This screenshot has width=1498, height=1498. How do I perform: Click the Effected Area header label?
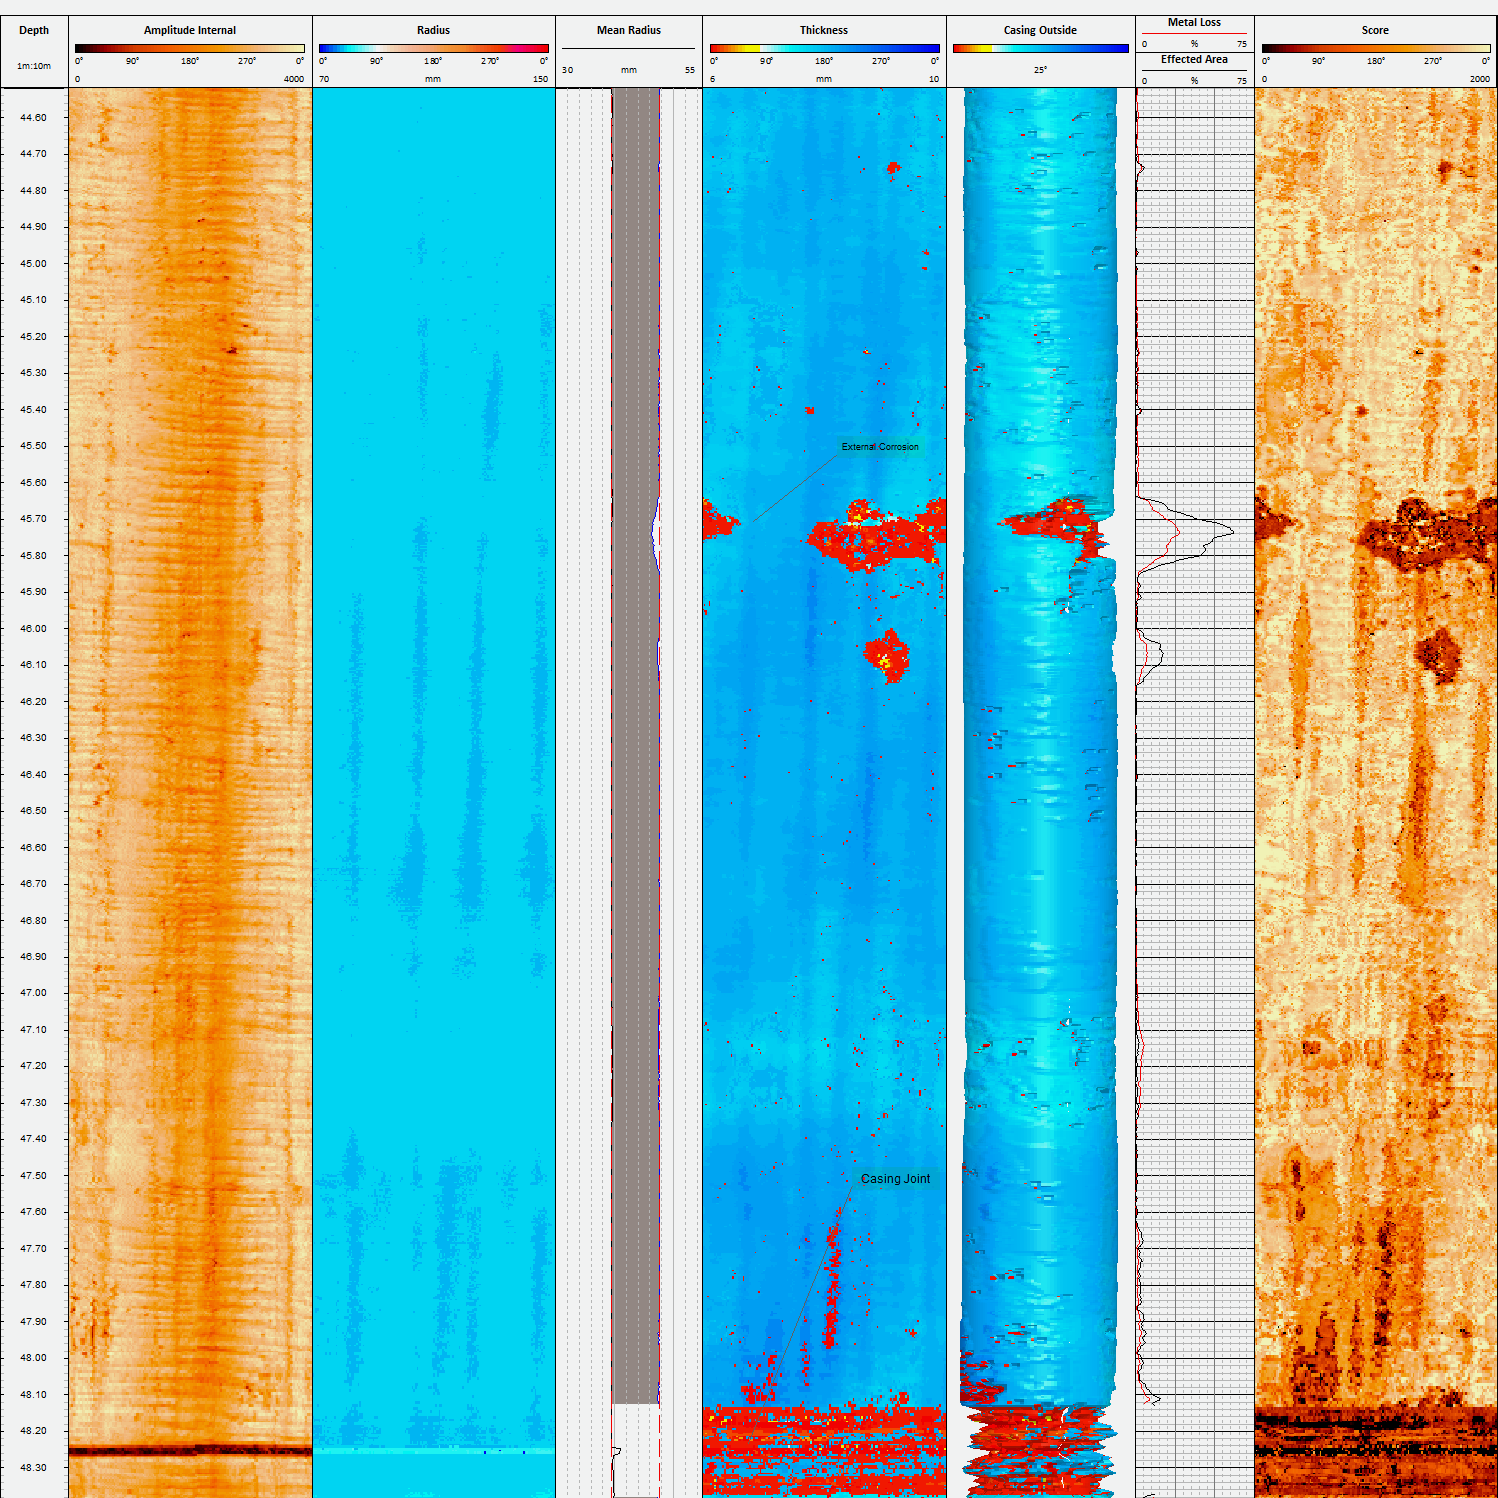point(1194,59)
